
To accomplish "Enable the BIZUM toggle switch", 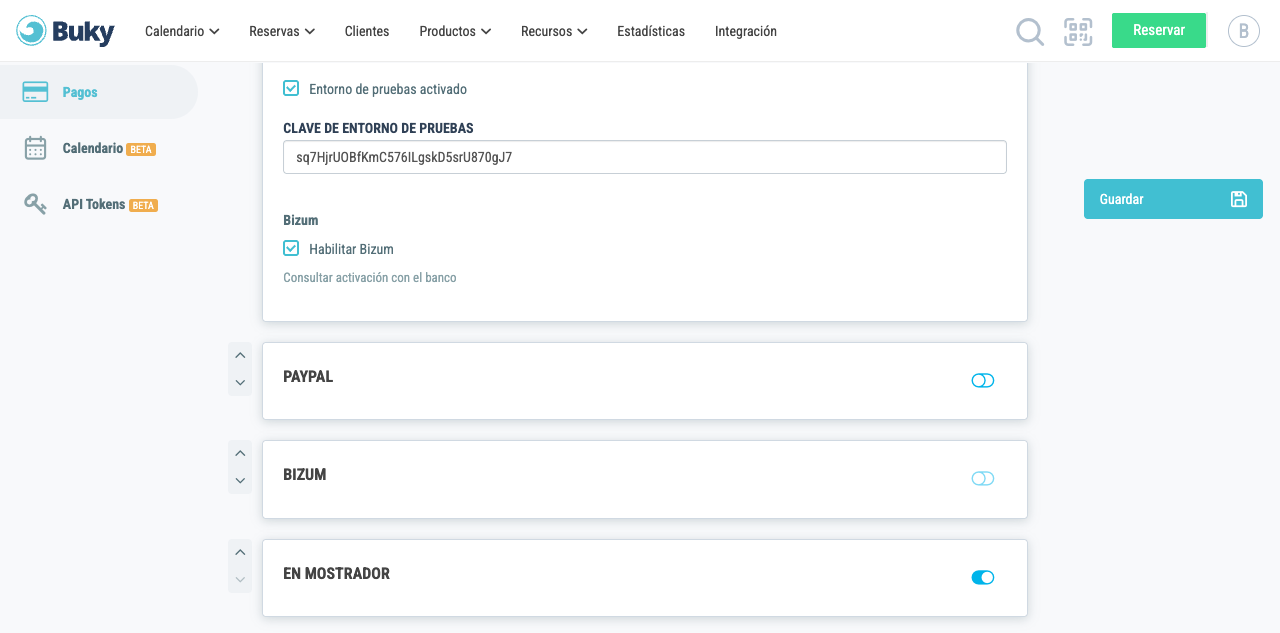I will (x=983, y=478).
